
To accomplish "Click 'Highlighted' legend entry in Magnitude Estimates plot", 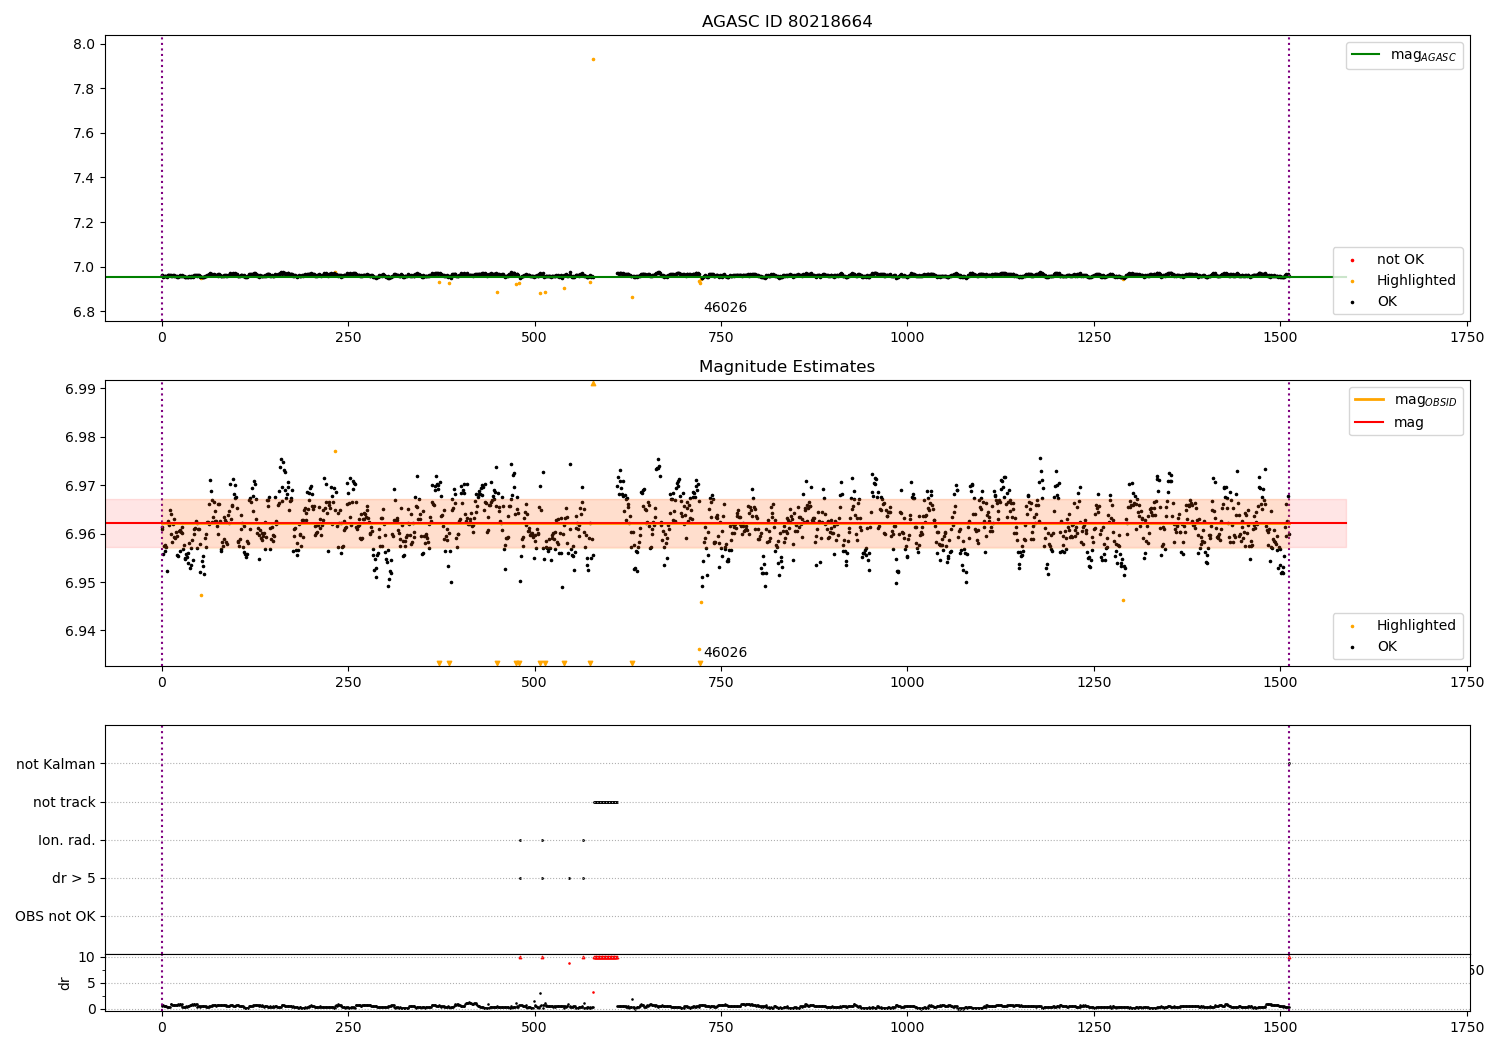I will pyautogui.click(x=1416, y=625).
